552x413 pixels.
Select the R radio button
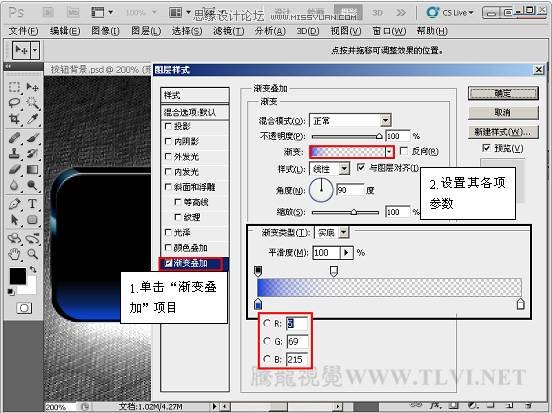click(x=267, y=323)
